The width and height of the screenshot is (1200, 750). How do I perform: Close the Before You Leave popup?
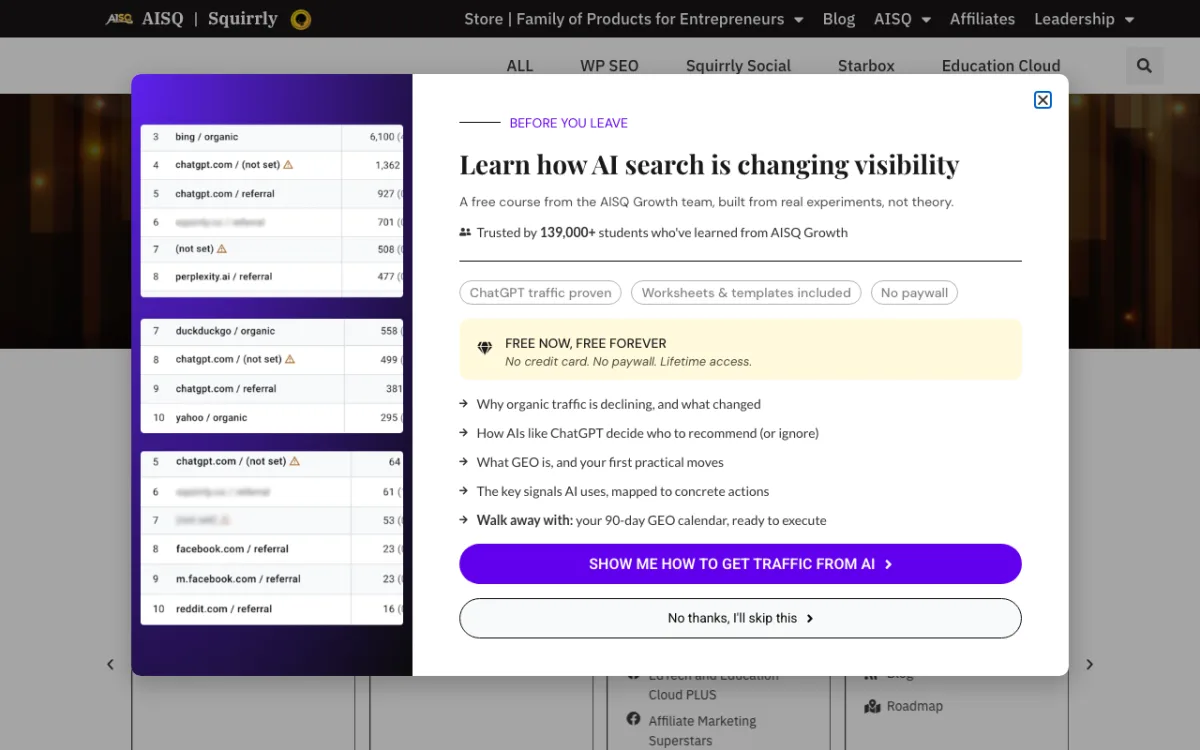1042,100
